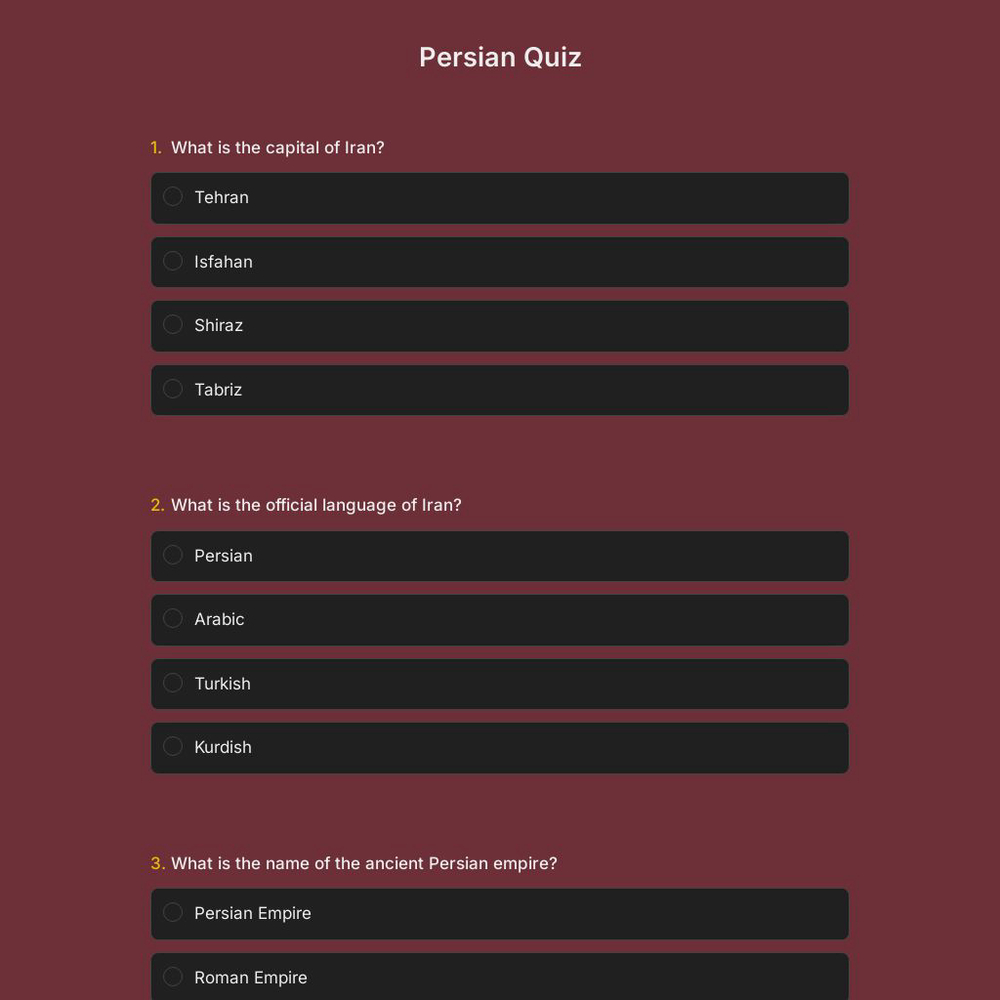1000x1000 pixels.
Task: Click the Tabriz answer row
Action: coord(500,389)
